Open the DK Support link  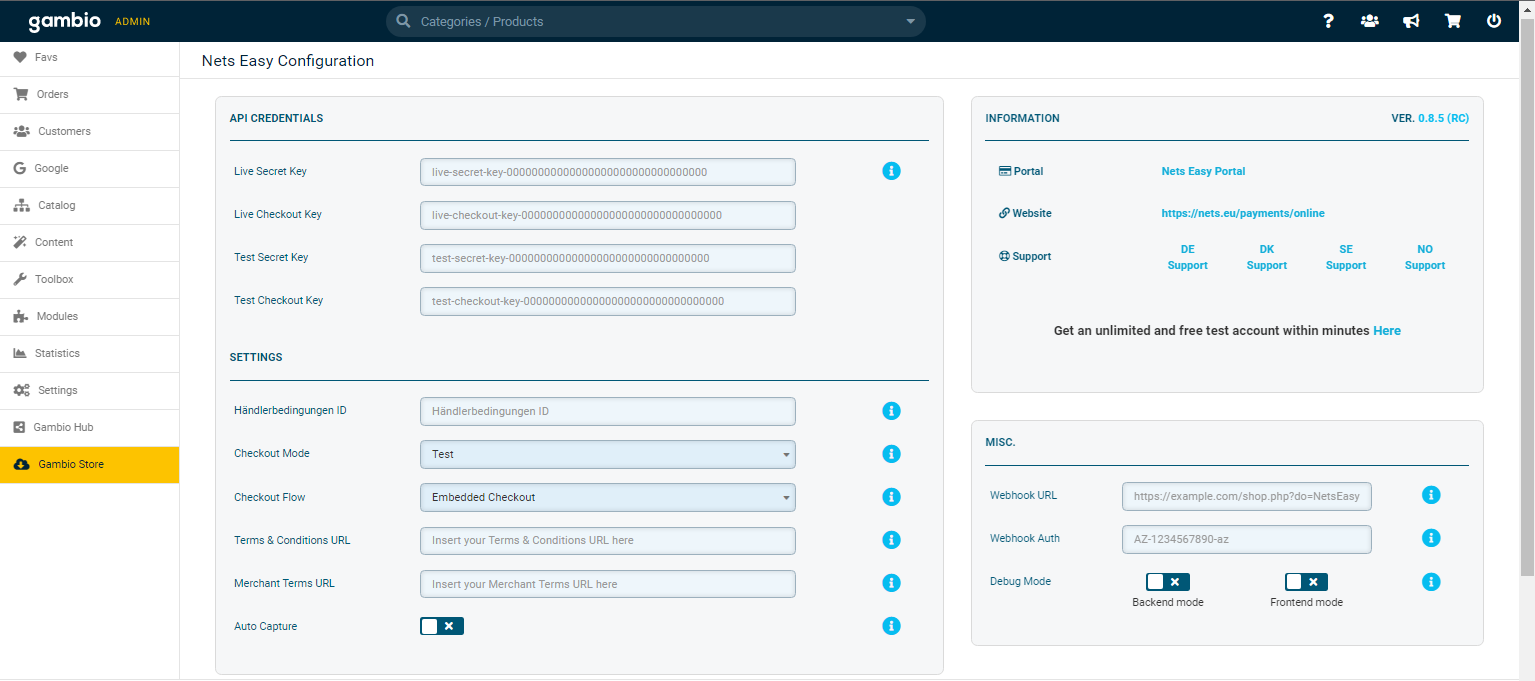point(1267,257)
